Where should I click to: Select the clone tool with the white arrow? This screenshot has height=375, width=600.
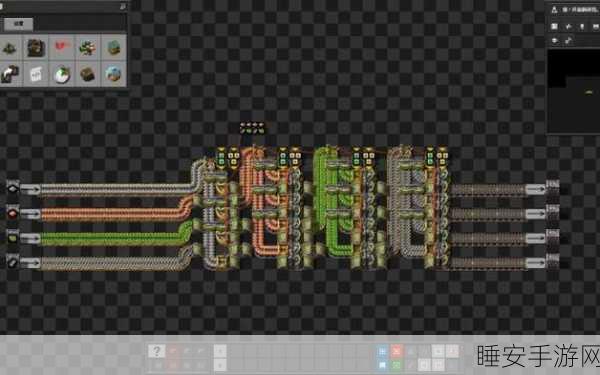pyautogui.click(x=10, y=74)
